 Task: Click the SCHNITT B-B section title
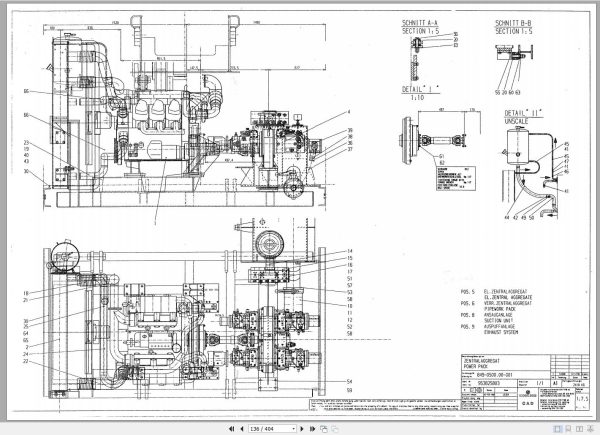[x=513, y=23]
